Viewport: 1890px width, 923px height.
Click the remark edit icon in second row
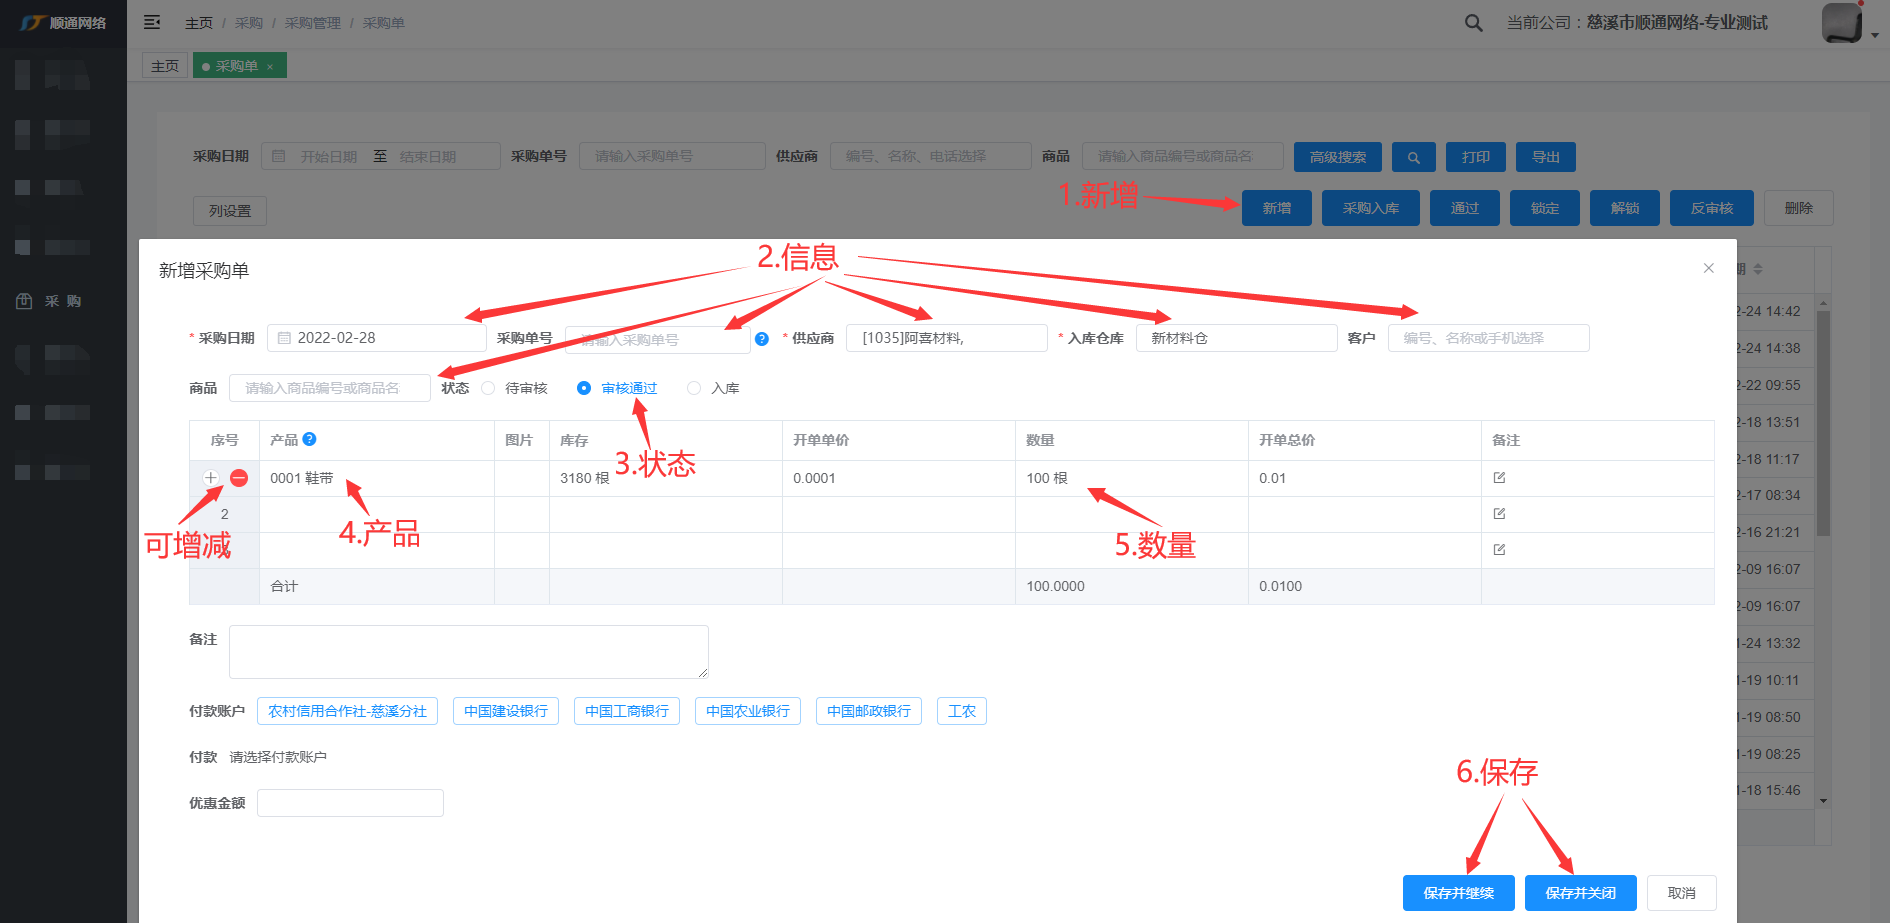tap(1499, 514)
